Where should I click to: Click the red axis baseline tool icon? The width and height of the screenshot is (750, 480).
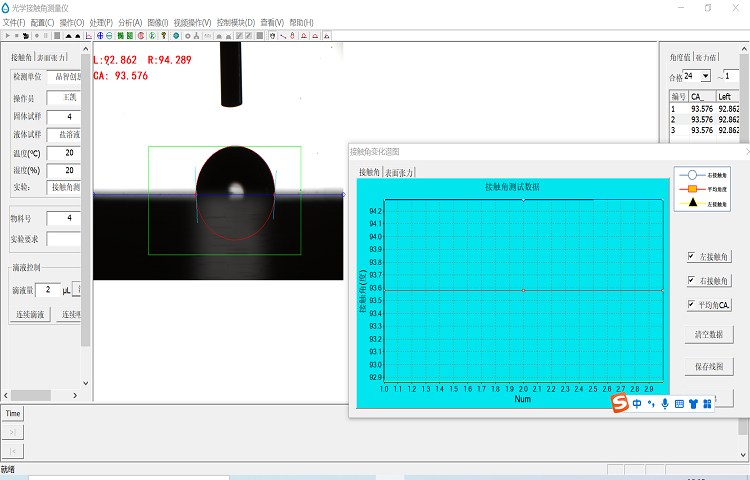pyautogui.click(x=88, y=35)
